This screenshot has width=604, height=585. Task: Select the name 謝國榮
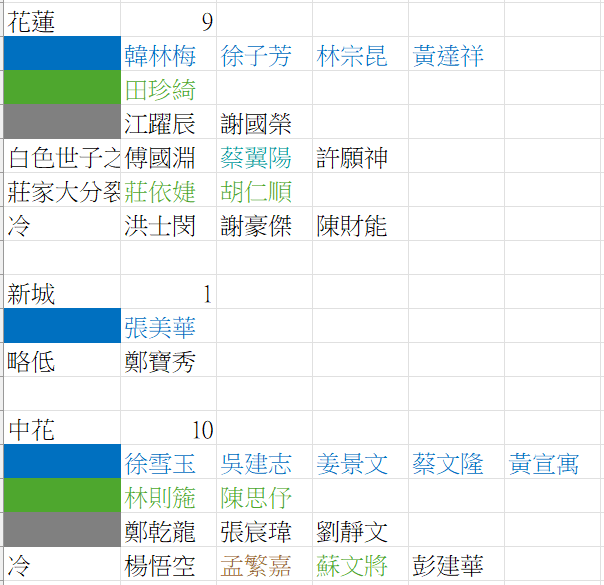click(x=256, y=124)
